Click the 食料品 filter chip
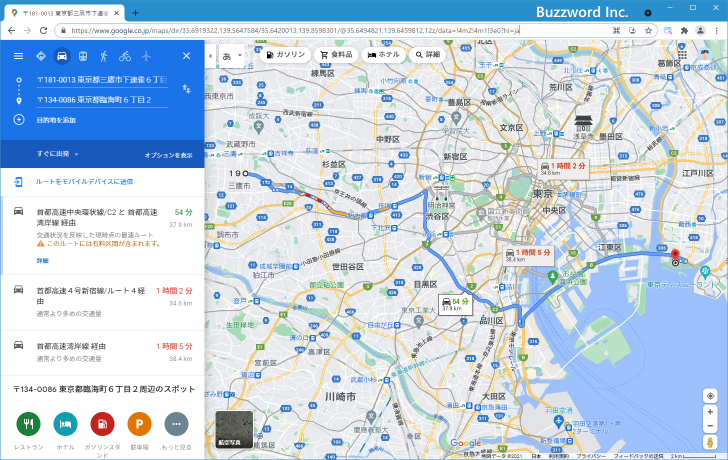This screenshot has width=728, height=460. pyautogui.click(x=336, y=55)
